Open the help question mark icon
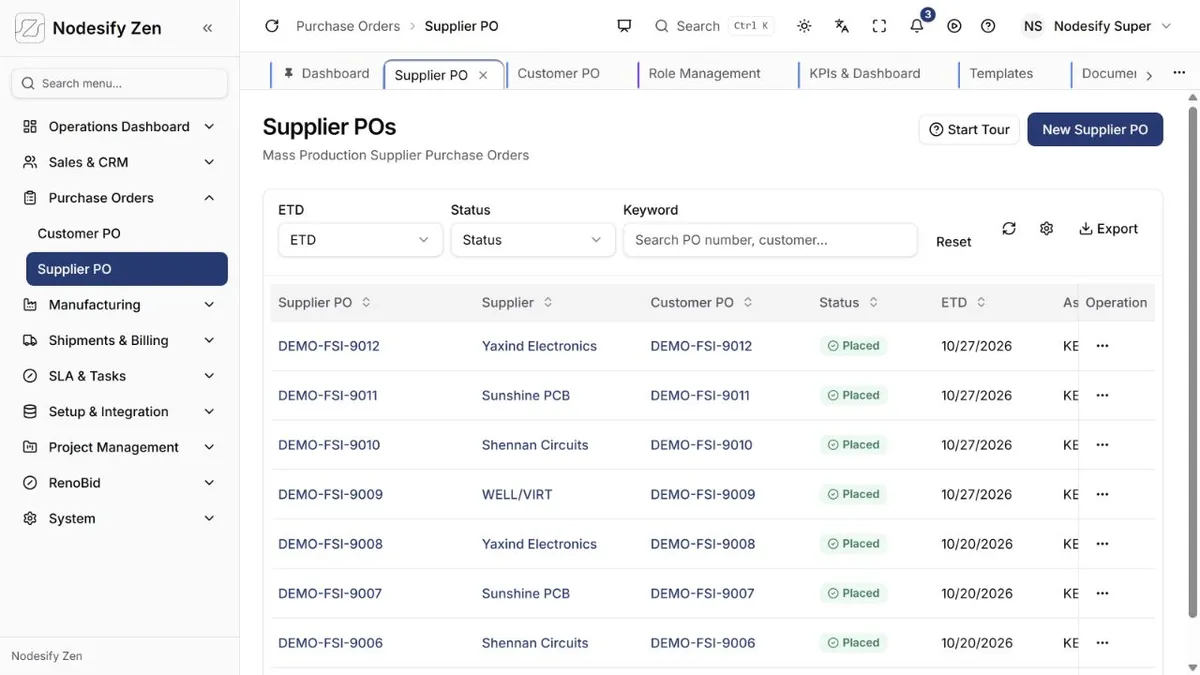This screenshot has width=1200, height=675. (x=988, y=26)
